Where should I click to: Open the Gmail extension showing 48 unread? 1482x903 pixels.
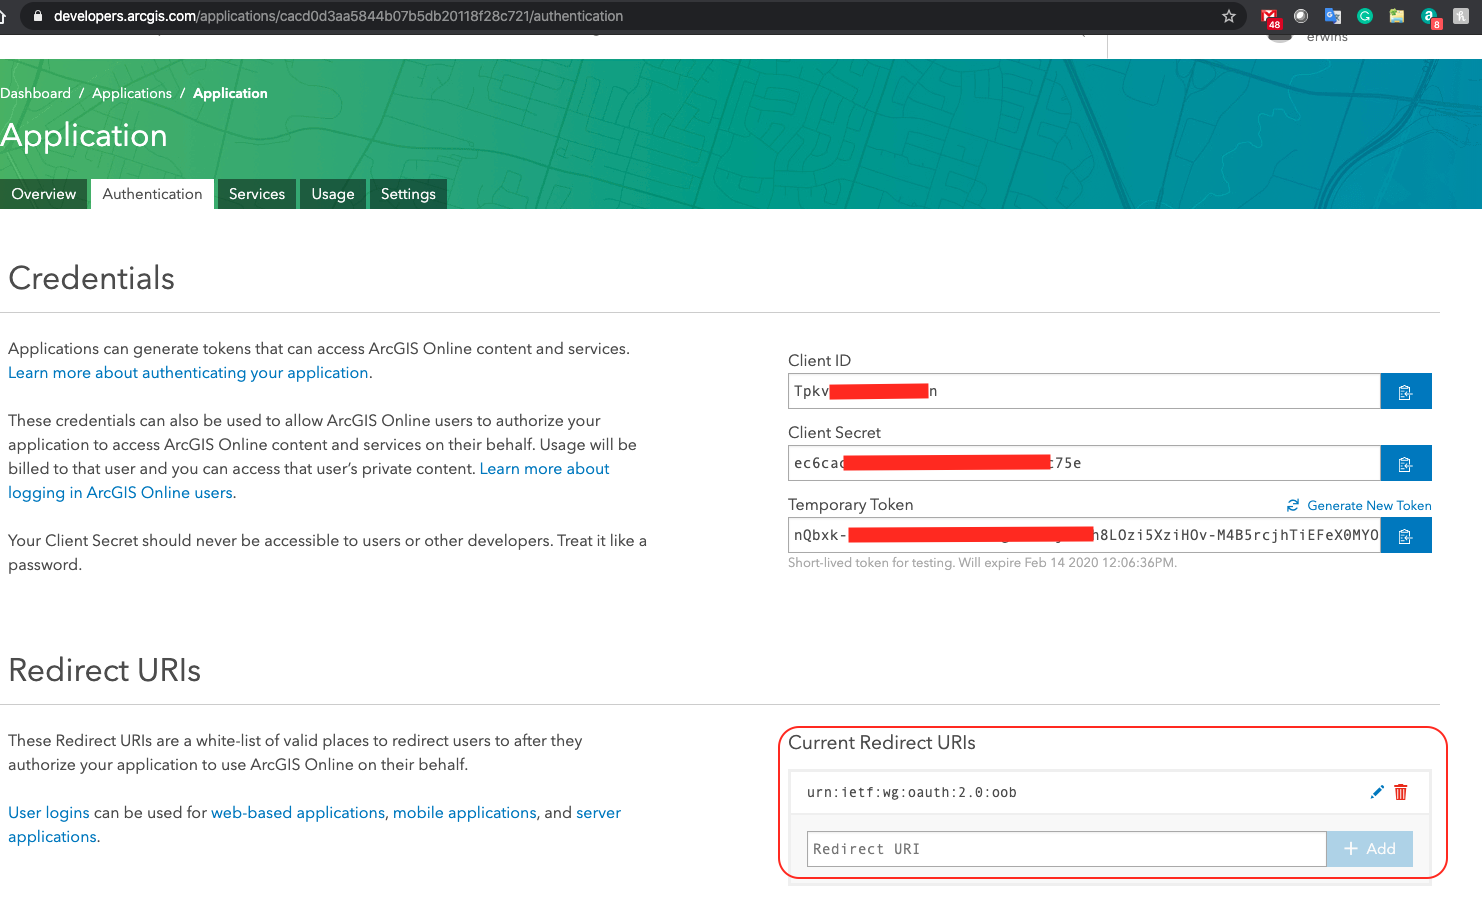(1270, 17)
